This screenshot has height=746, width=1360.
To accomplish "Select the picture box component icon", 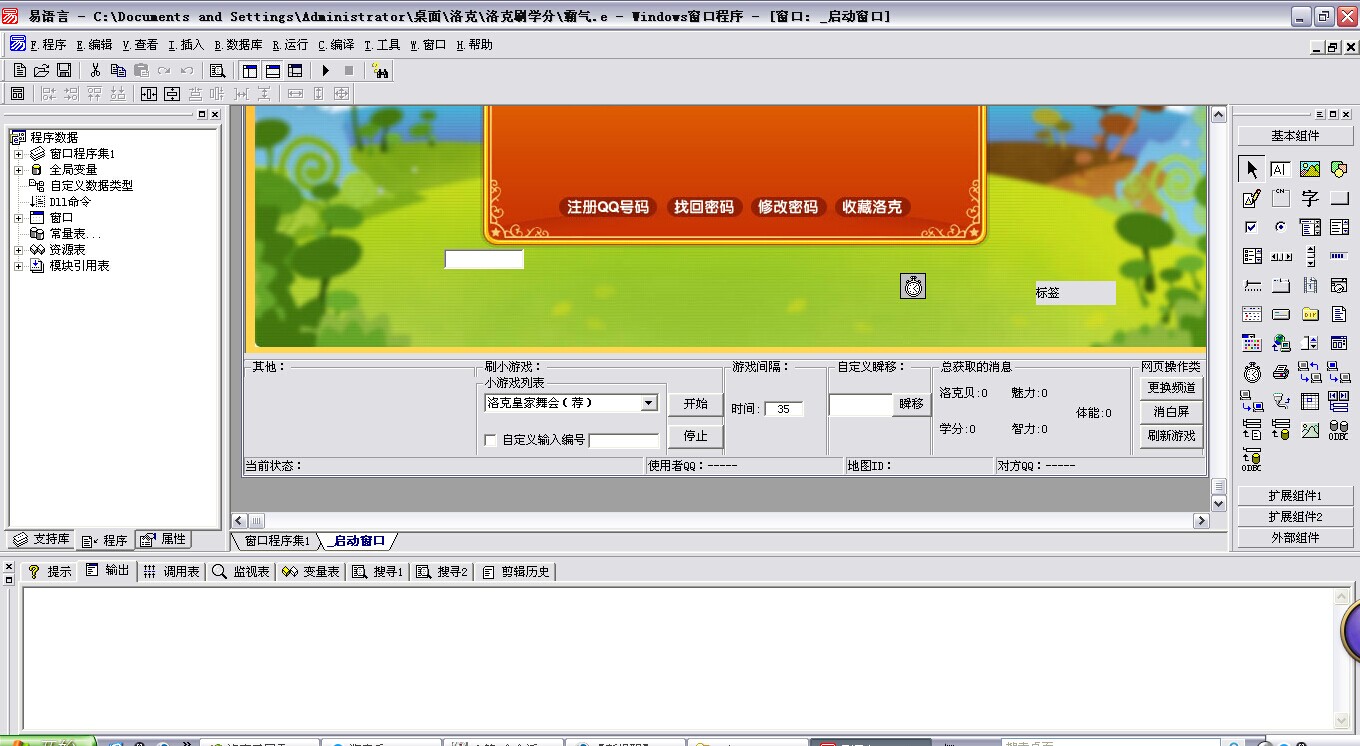I will point(1310,169).
